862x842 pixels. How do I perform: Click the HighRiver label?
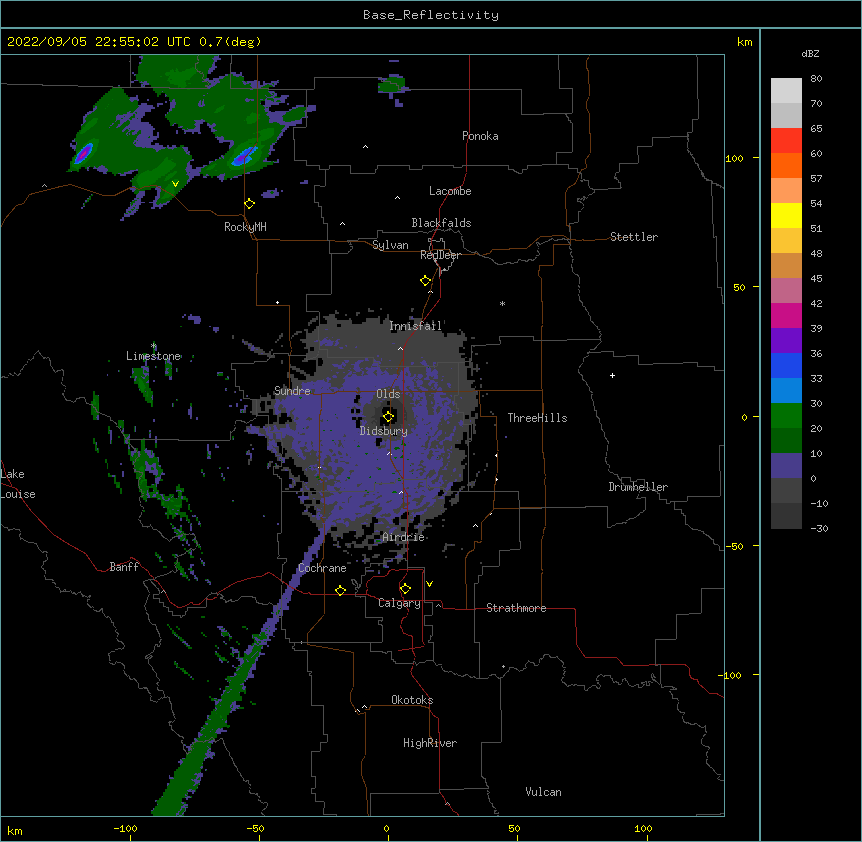click(x=430, y=743)
